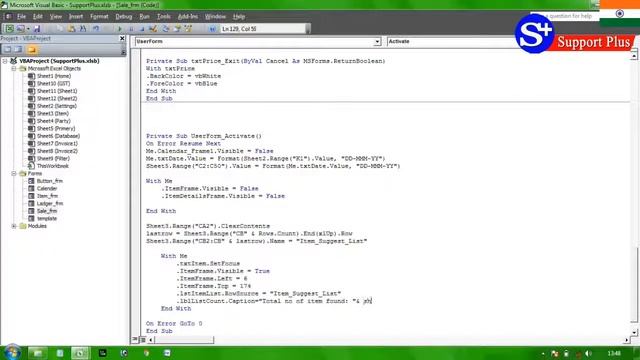The width and height of the screenshot is (640, 360).
Task: Select the template form
Action: [x=47, y=218]
